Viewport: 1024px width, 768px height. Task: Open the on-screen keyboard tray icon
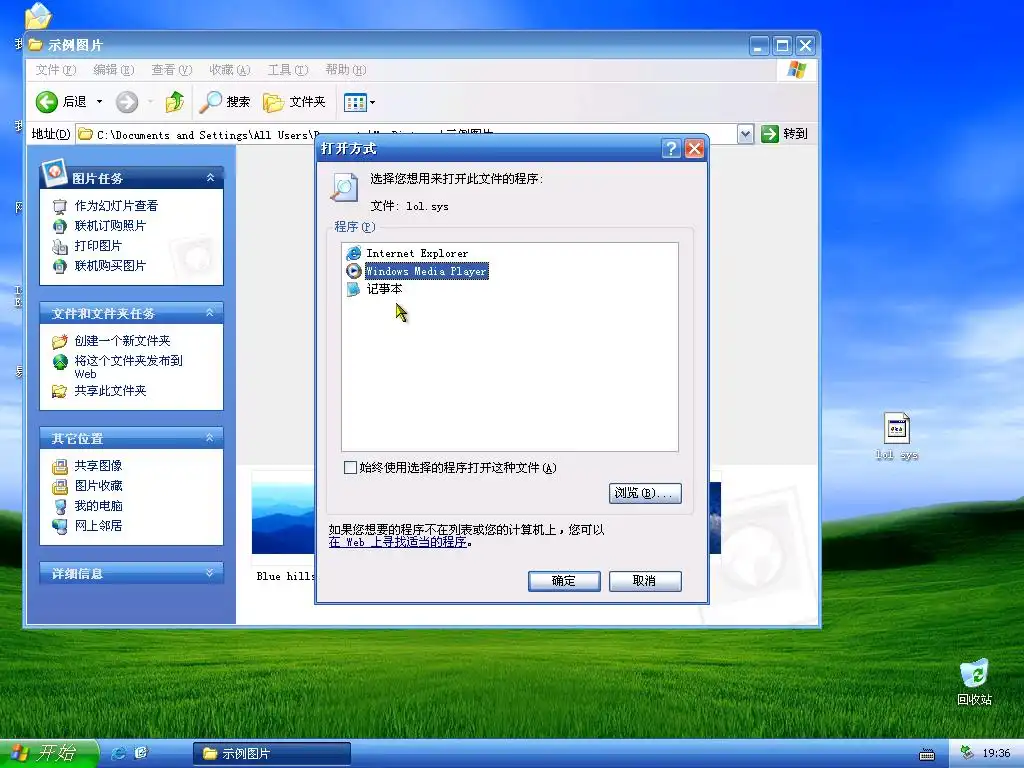pos(927,755)
